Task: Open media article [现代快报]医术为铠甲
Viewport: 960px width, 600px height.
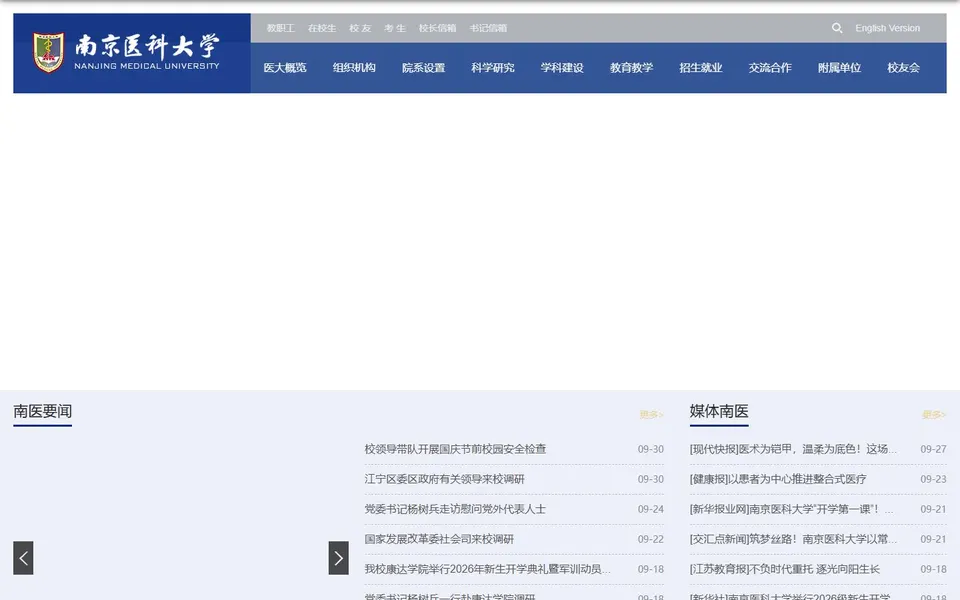Action: (793, 449)
